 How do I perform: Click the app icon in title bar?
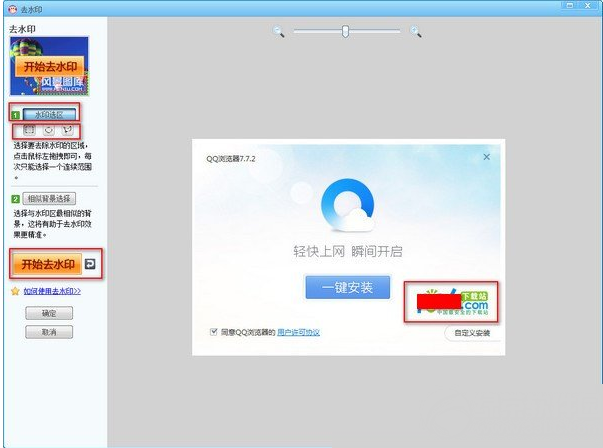coord(13,9)
